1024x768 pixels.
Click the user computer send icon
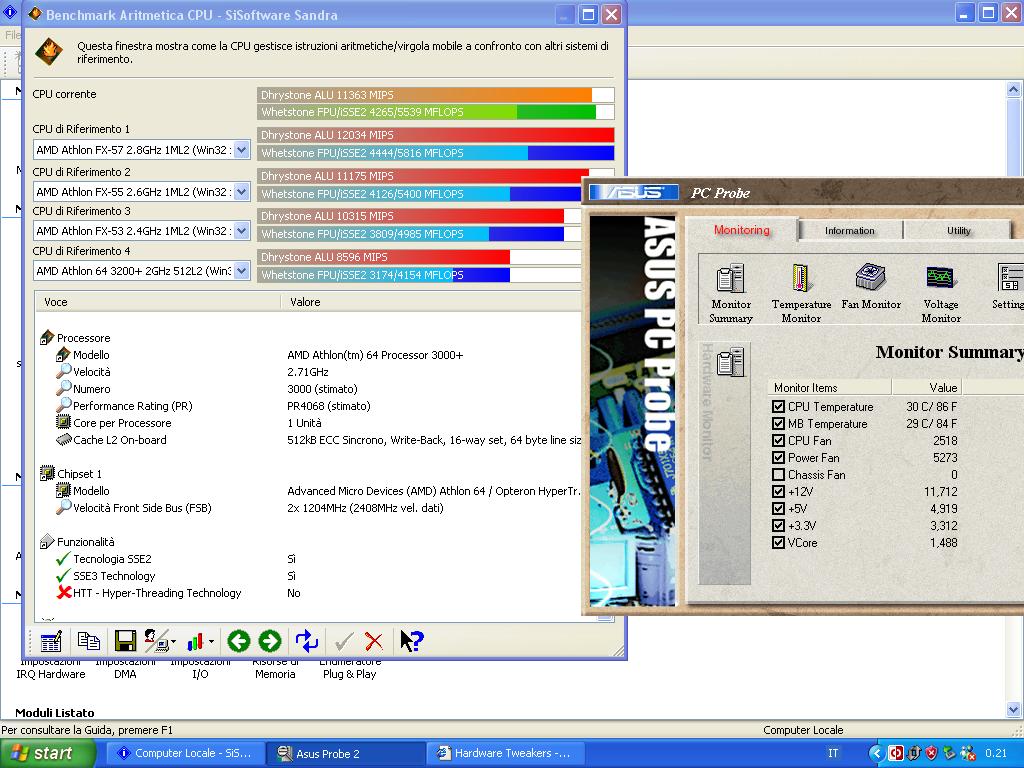[x=156, y=641]
